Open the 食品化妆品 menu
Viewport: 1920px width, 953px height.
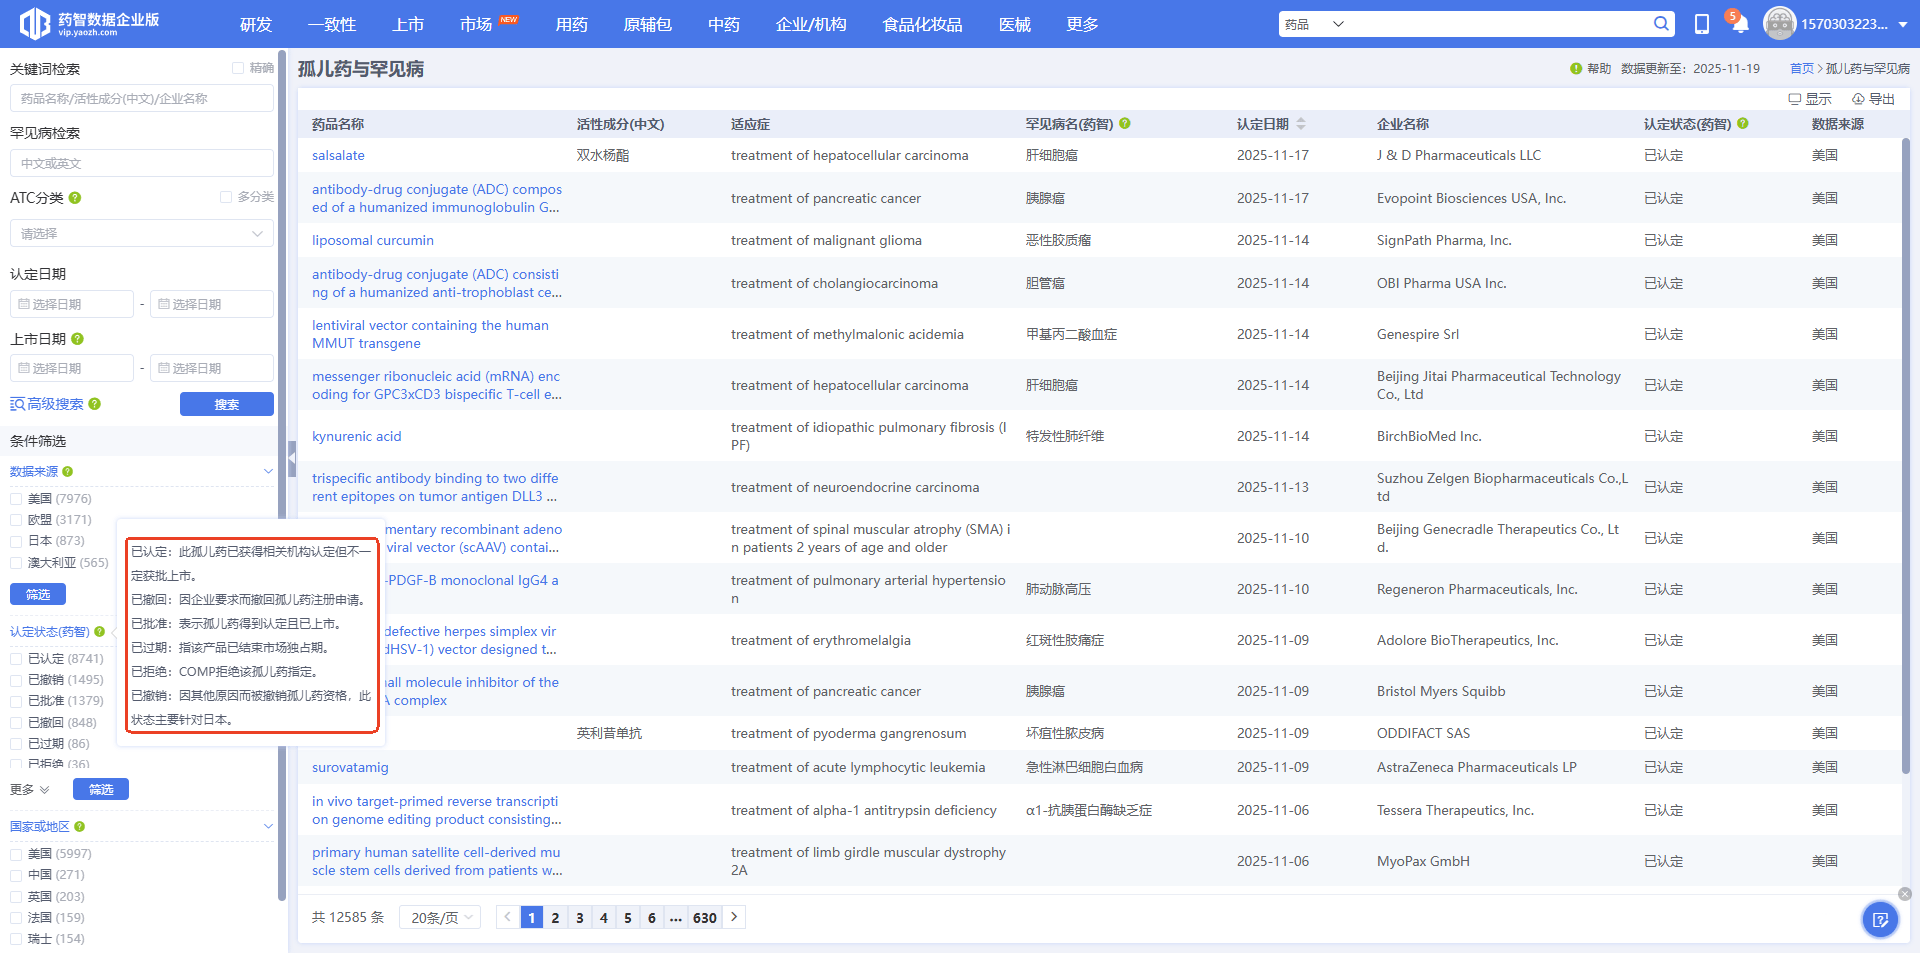922,24
